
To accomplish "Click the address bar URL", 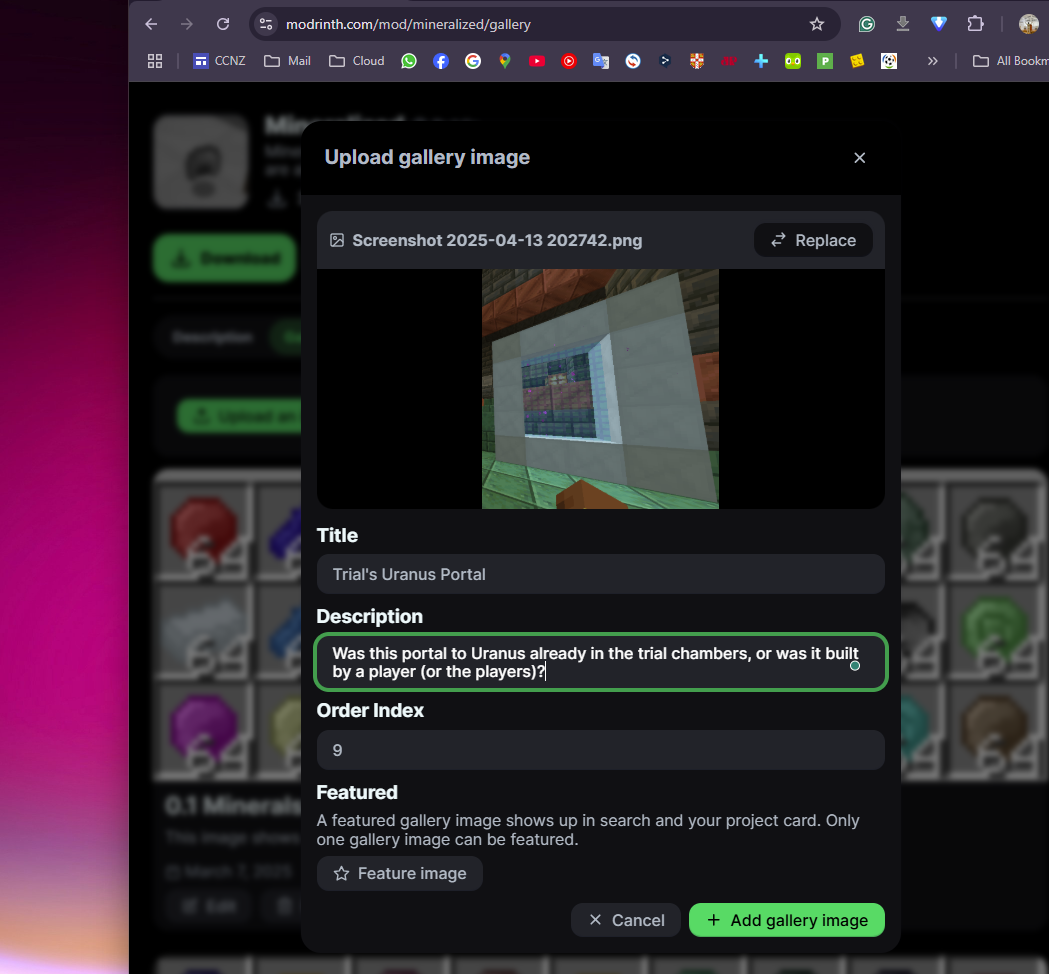I will coord(408,24).
